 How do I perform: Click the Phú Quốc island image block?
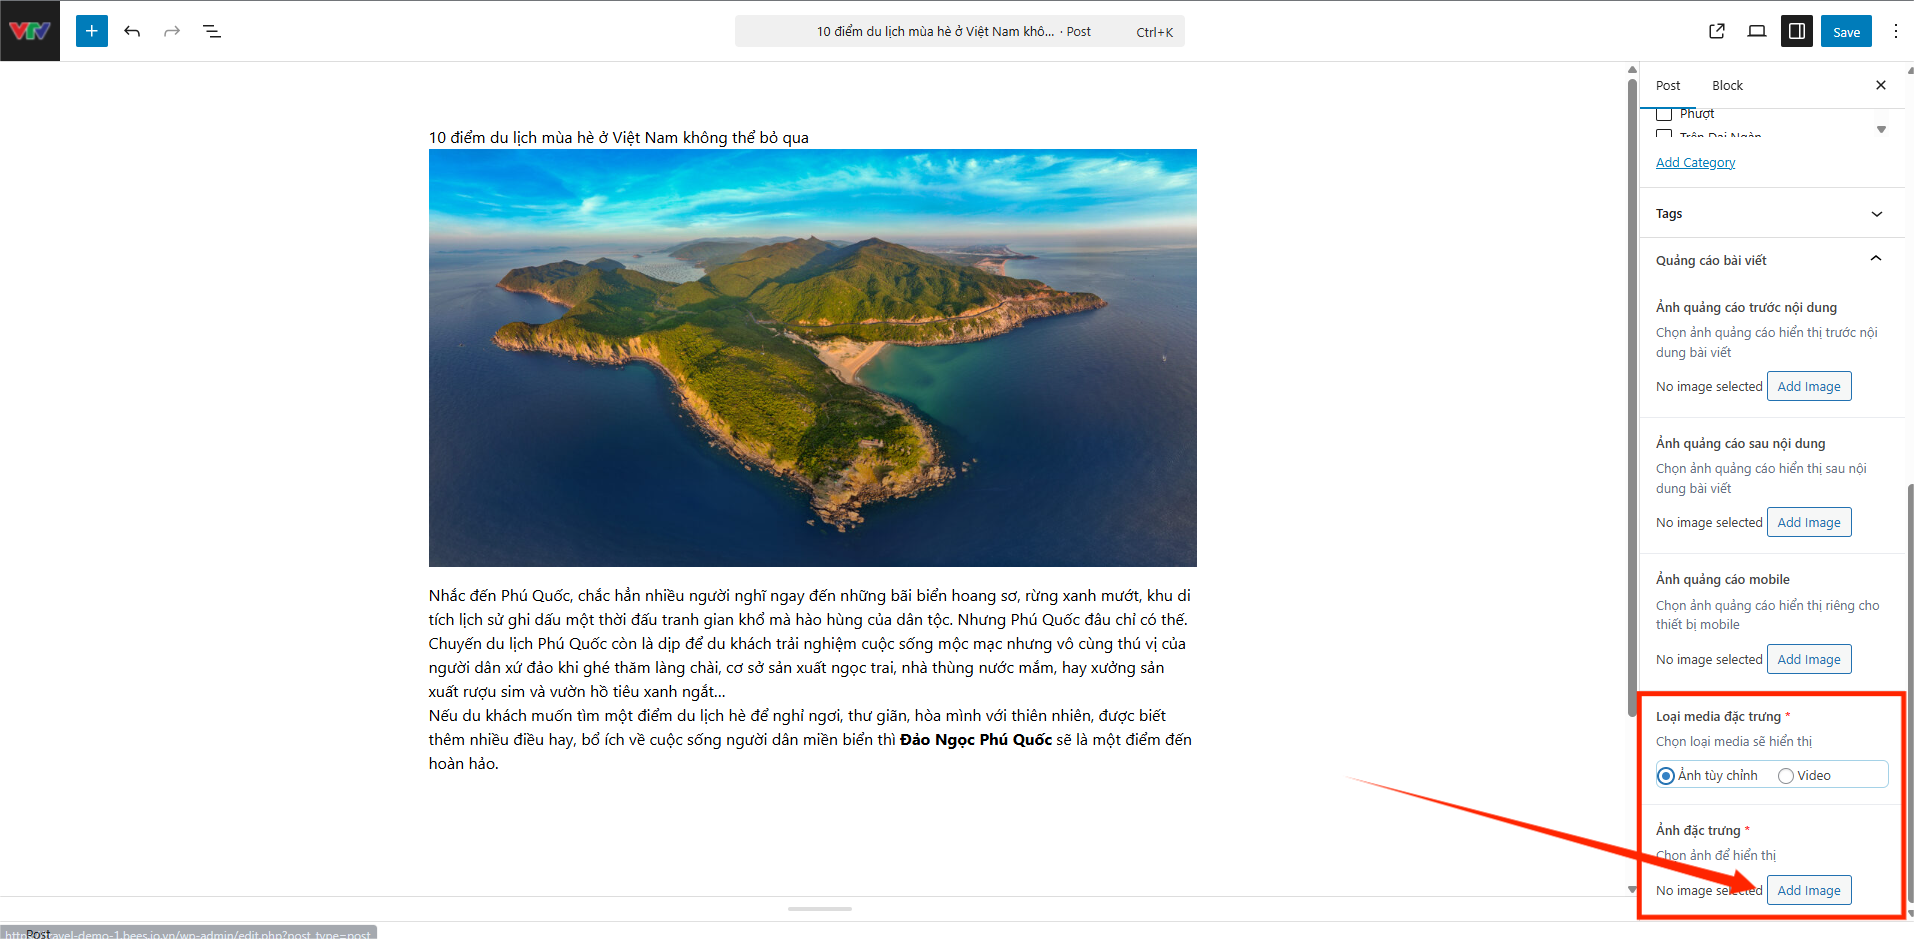812,358
